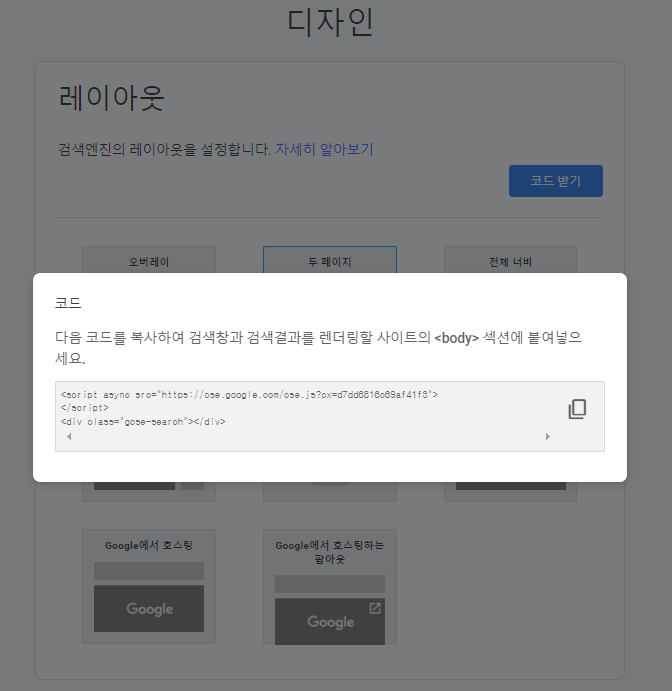Choose the Google에서 호스팅 layout card
The width and height of the screenshot is (672, 691).
[x=149, y=586]
